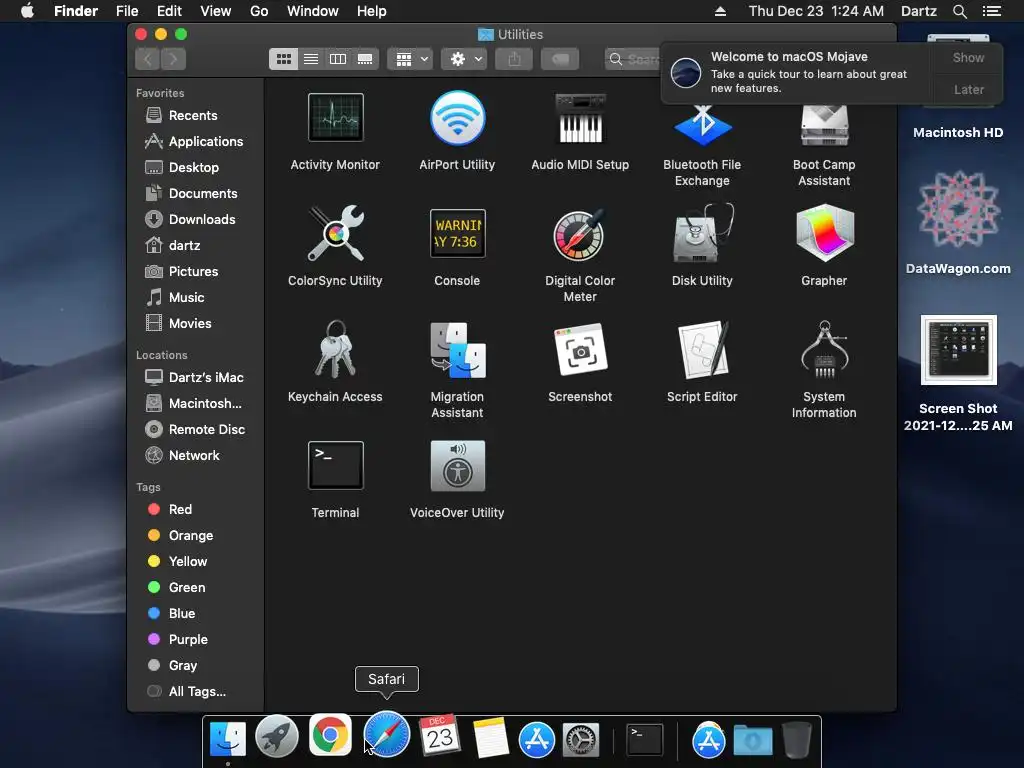Viewport: 1024px width, 768px height.
Task: Launch AirPort Utility icon
Action: 457,118
